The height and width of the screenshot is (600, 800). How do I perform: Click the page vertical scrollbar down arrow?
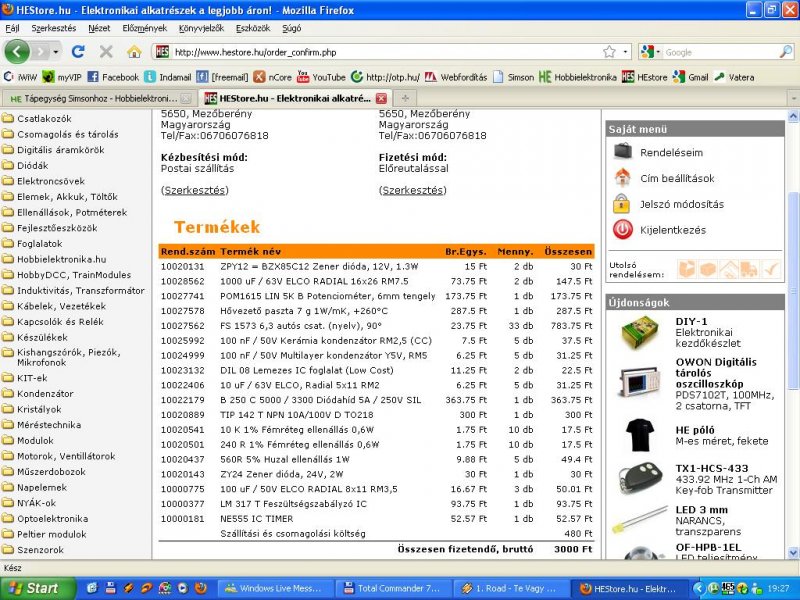[793, 553]
